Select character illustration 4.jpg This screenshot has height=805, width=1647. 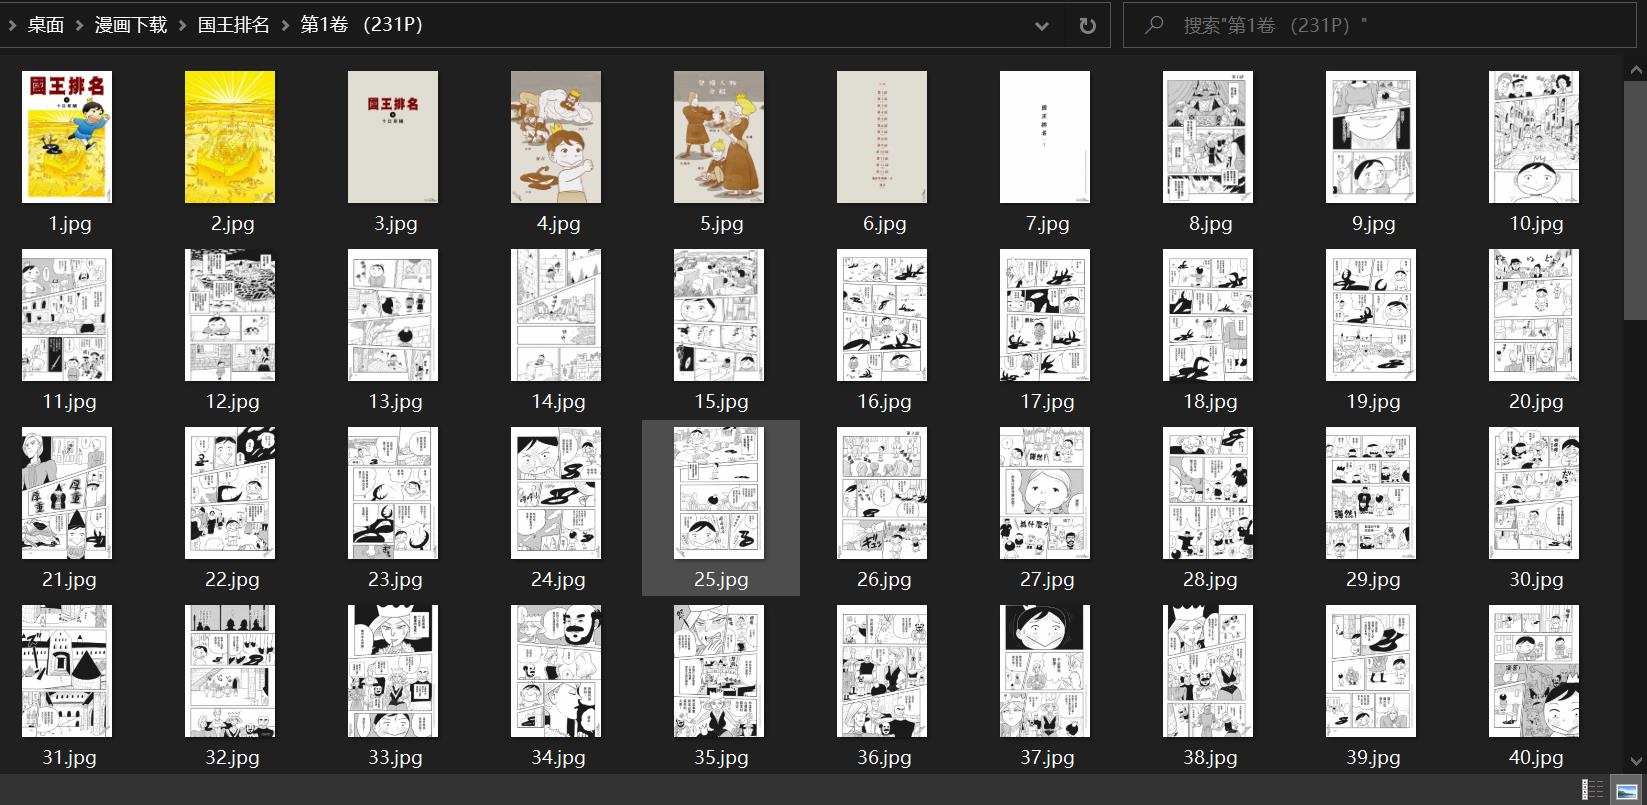pos(557,137)
